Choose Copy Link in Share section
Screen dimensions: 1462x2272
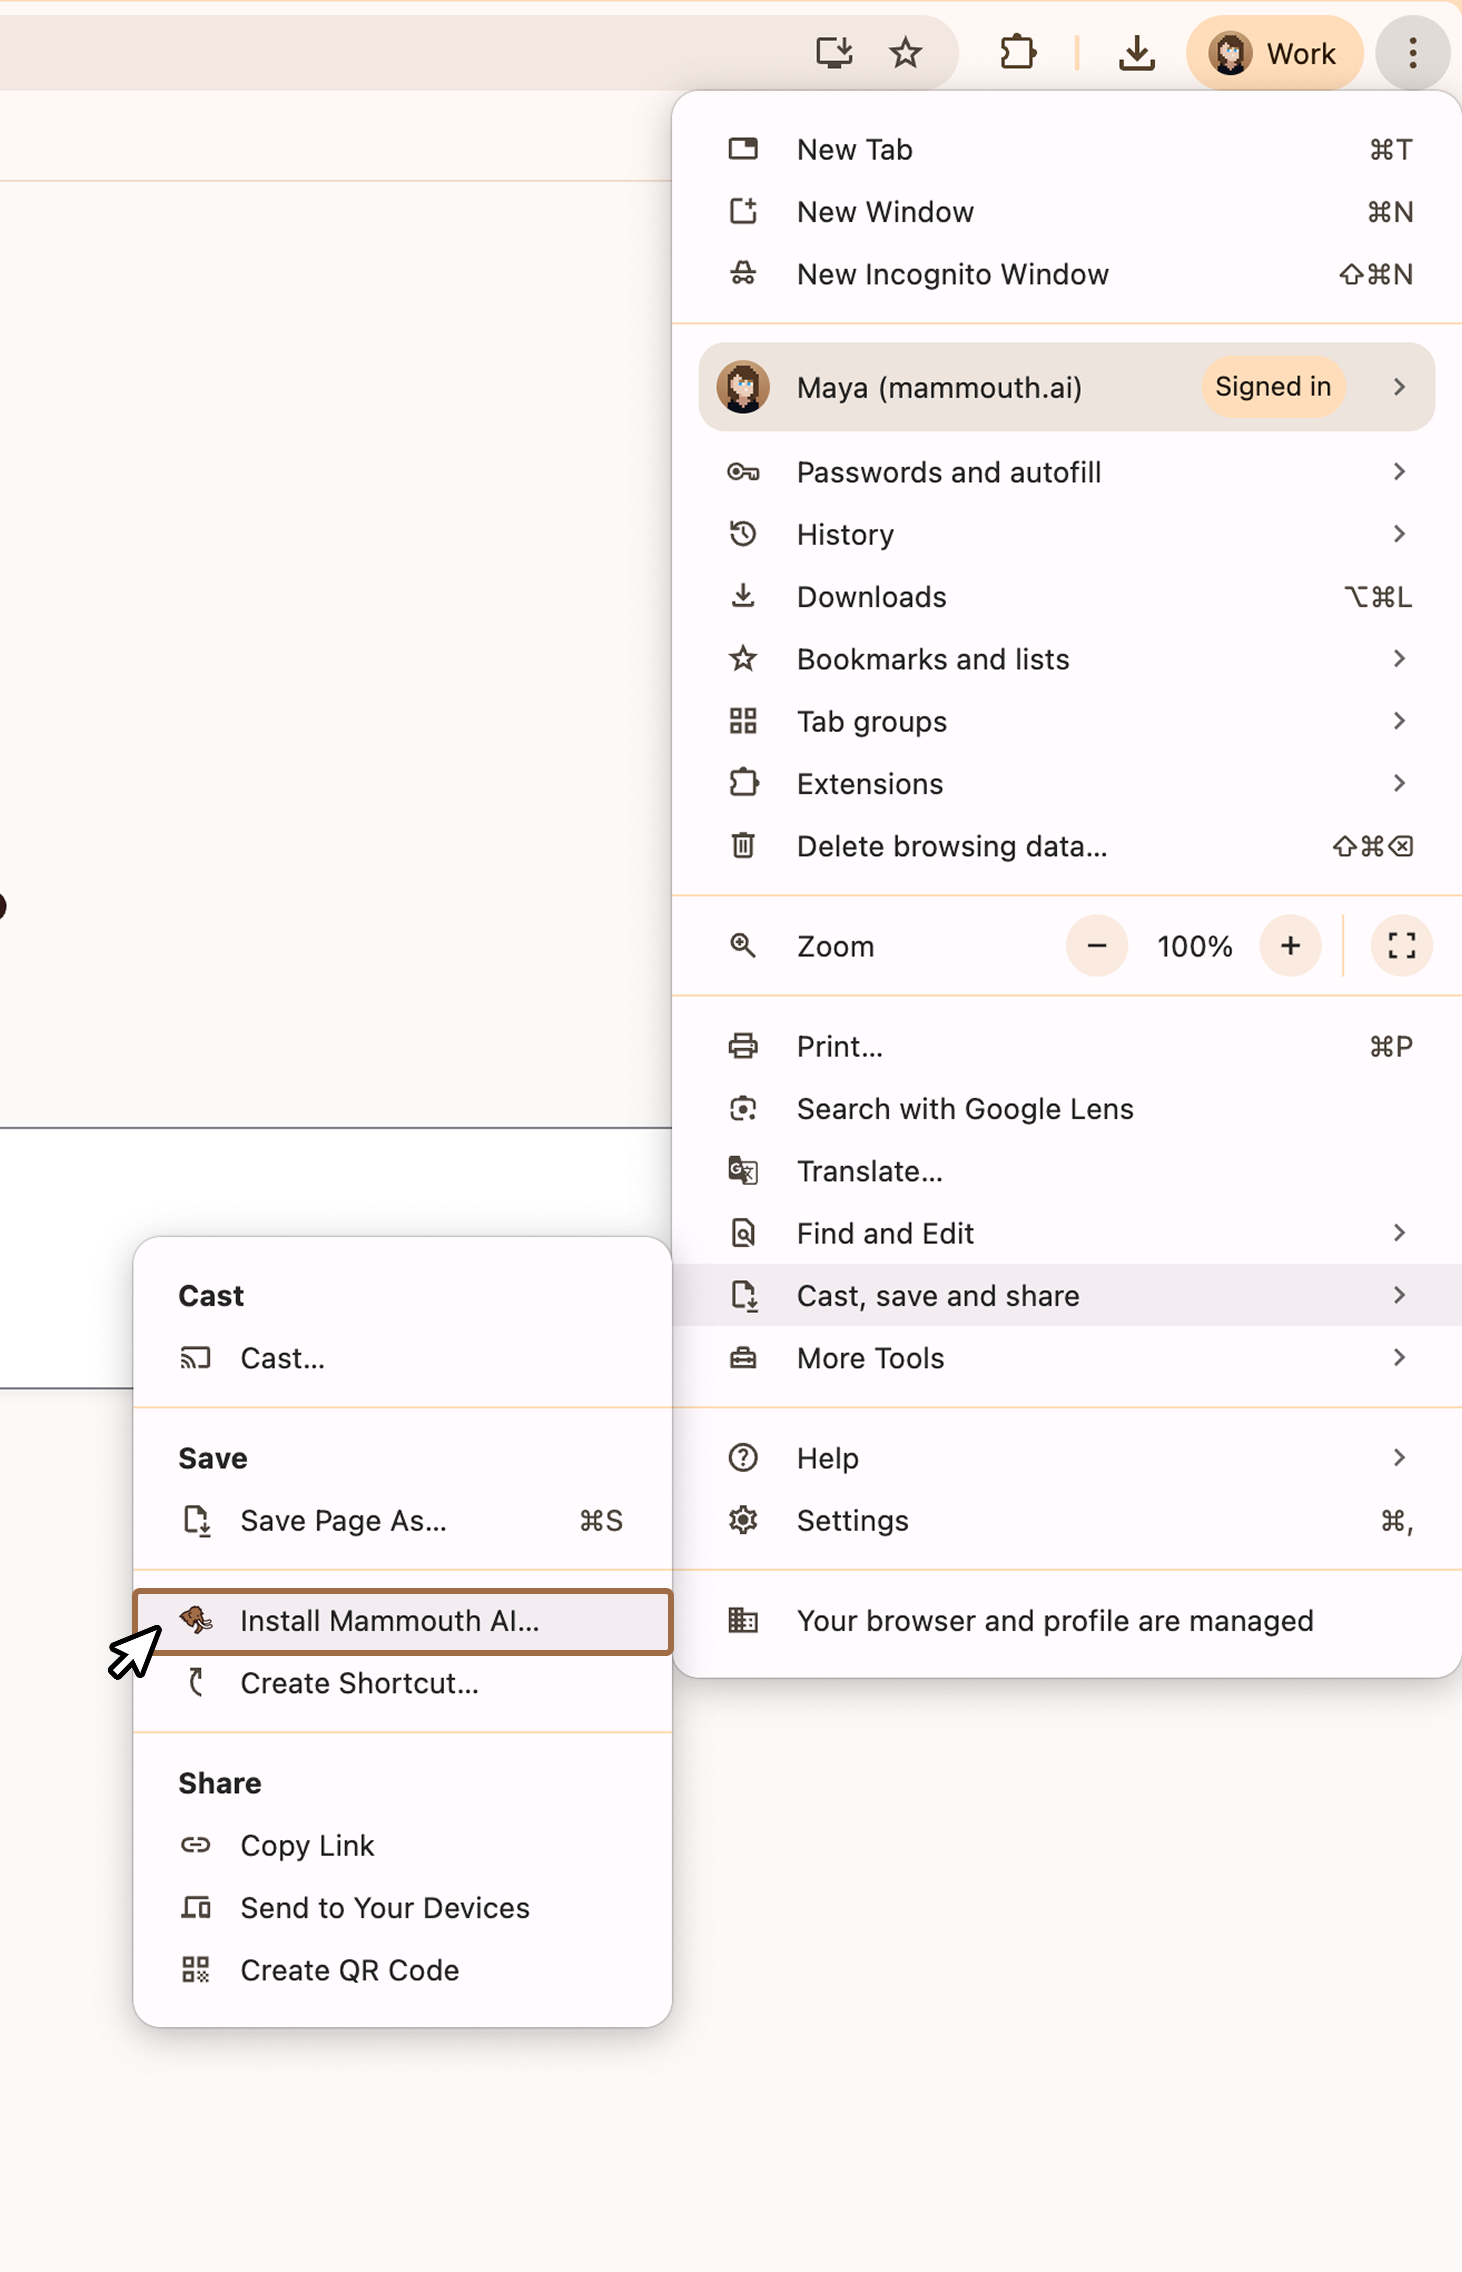[402, 1845]
